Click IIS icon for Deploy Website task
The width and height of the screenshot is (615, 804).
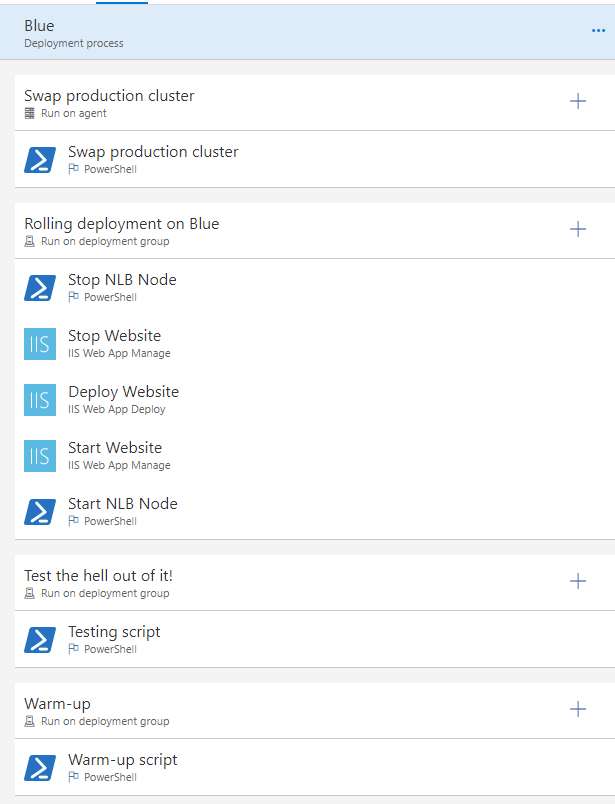pos(40,400)
